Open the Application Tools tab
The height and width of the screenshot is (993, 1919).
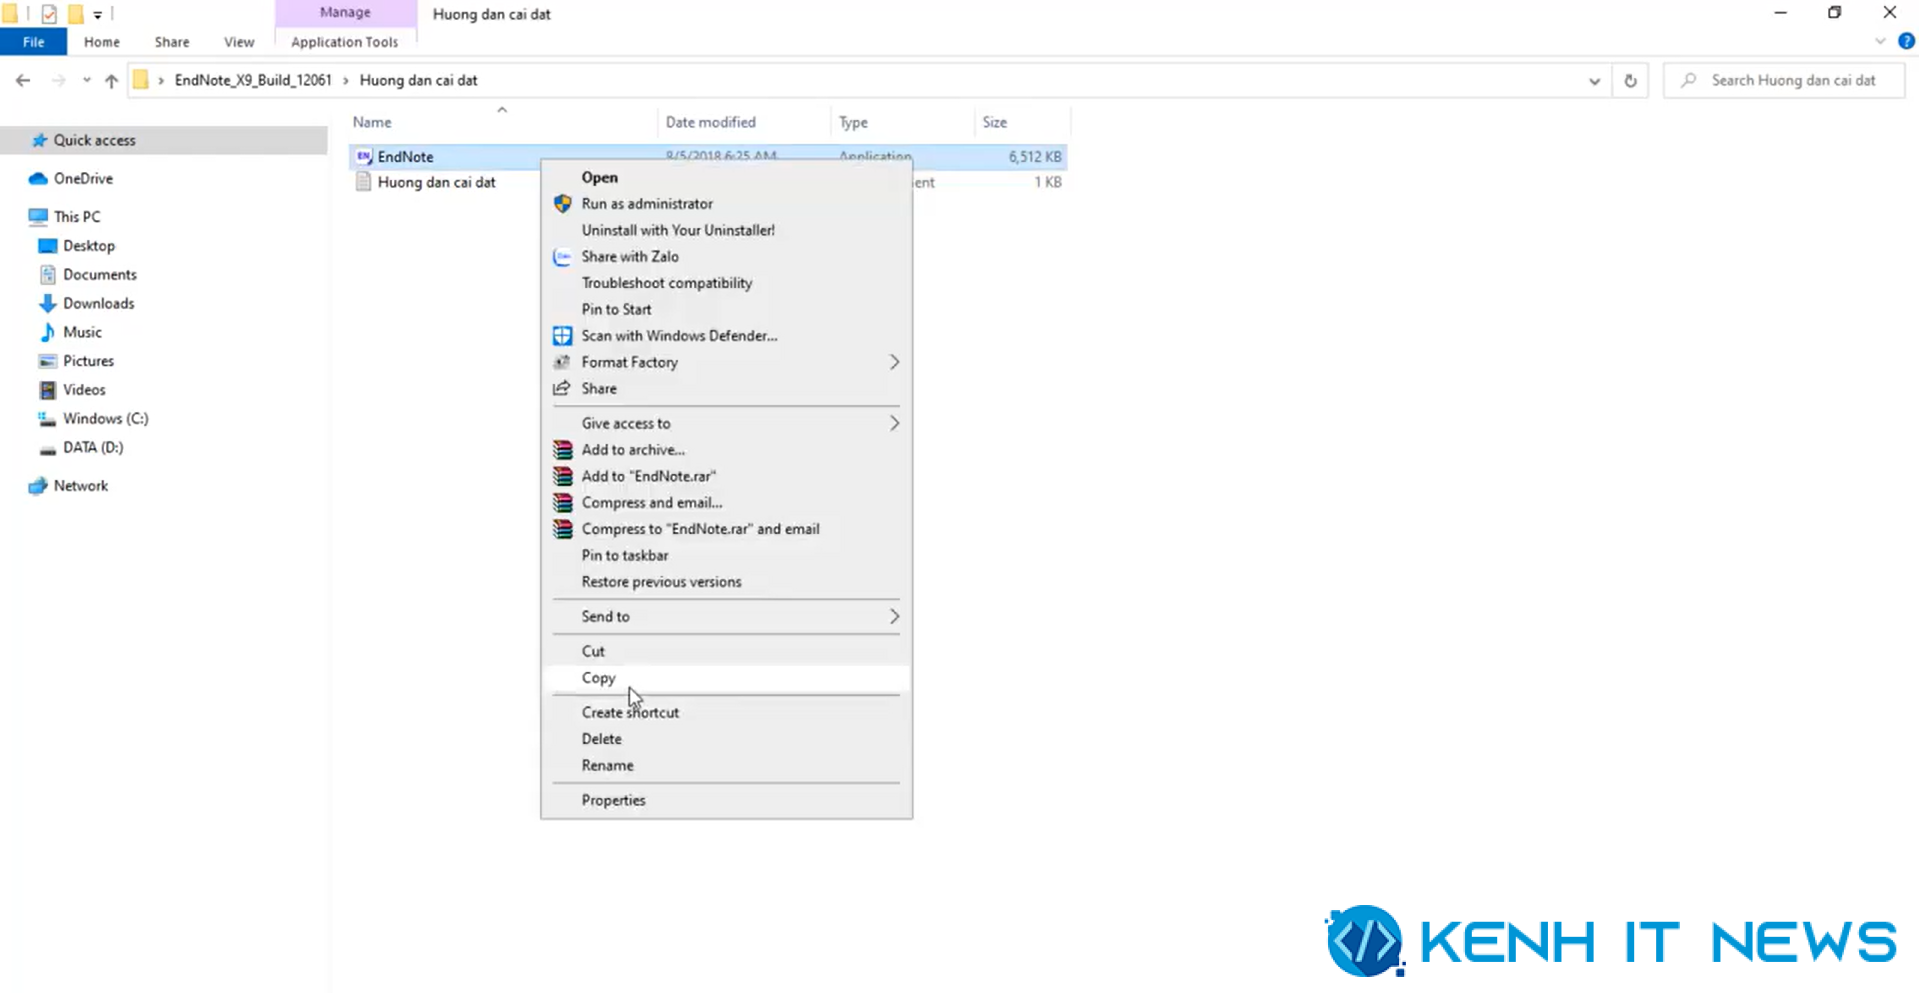(345, 42)
